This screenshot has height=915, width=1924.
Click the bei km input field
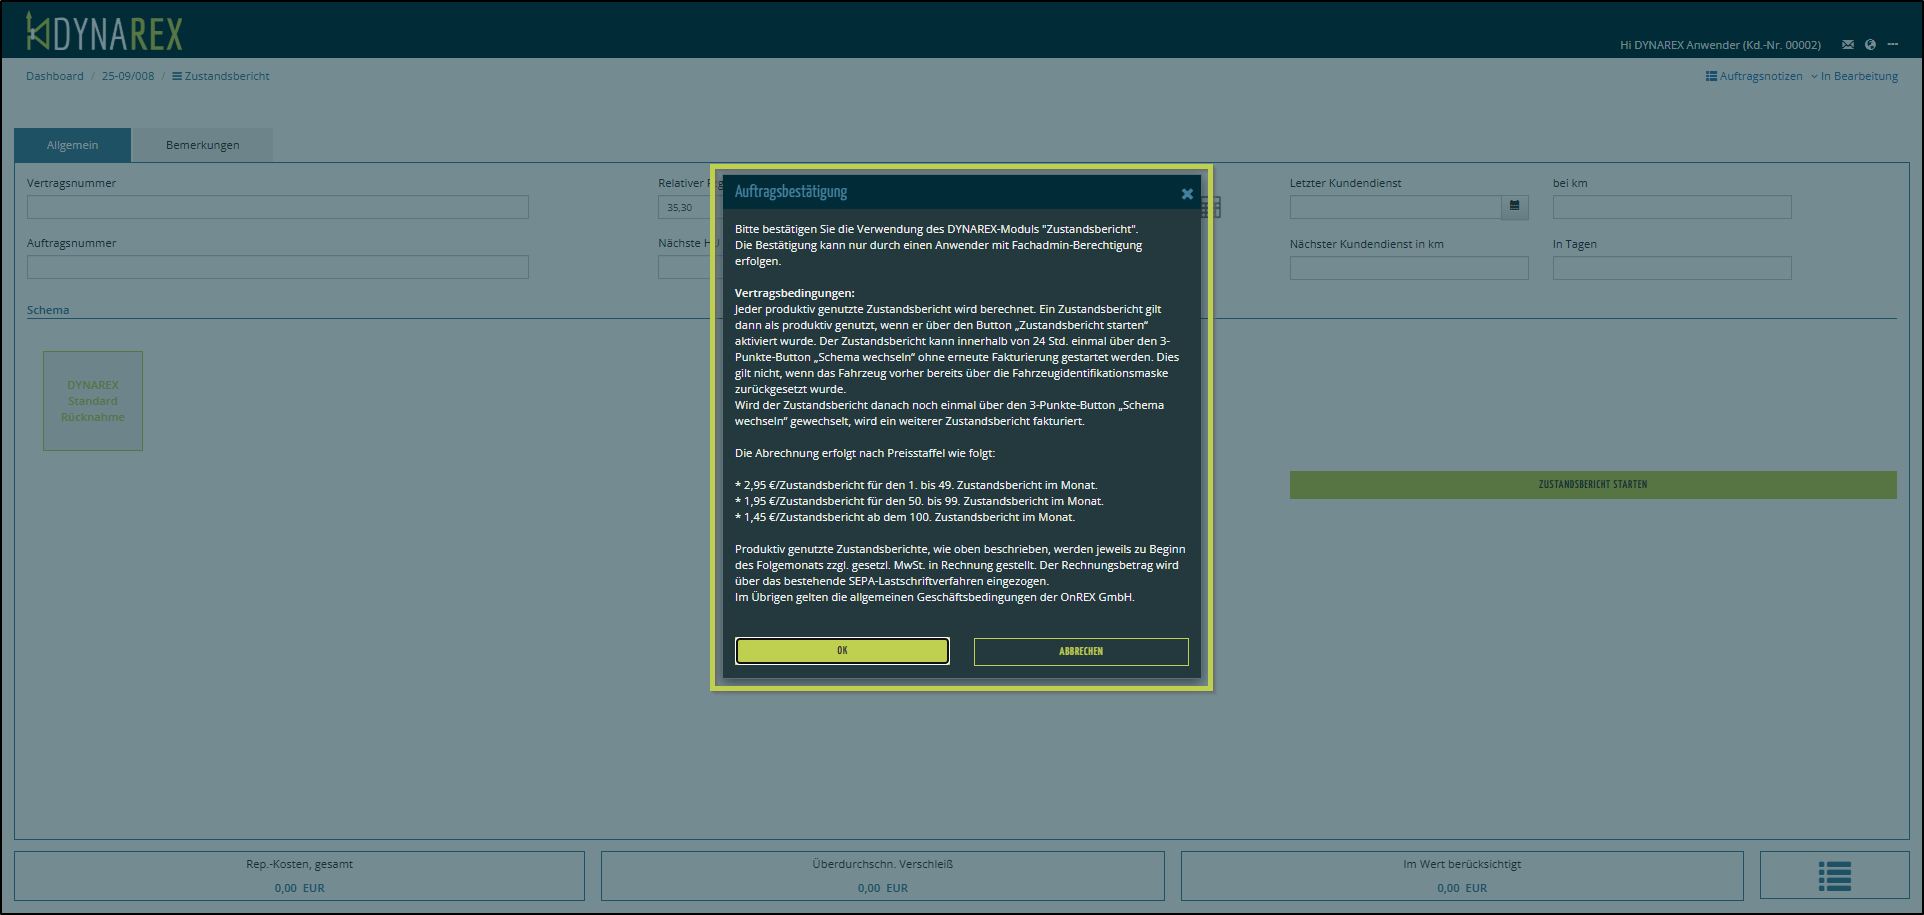[1671, 207]
